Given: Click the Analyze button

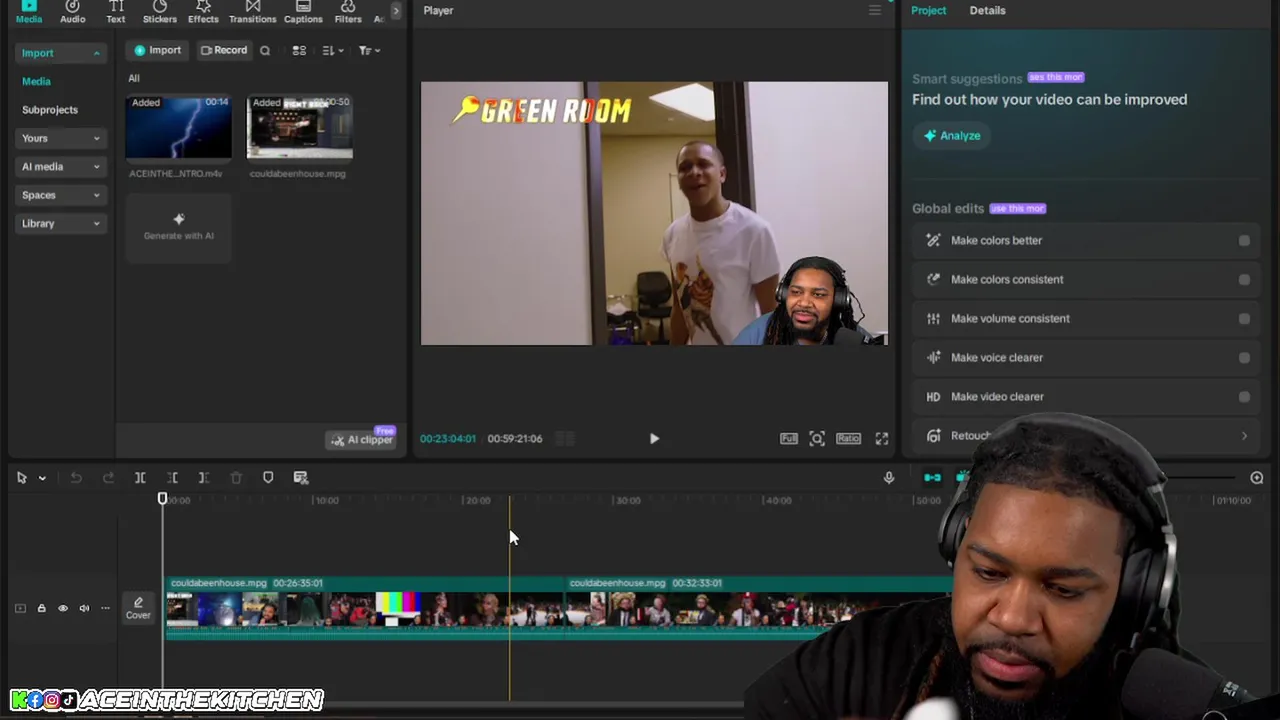Looking at the screenshot, I should (951, 136).
